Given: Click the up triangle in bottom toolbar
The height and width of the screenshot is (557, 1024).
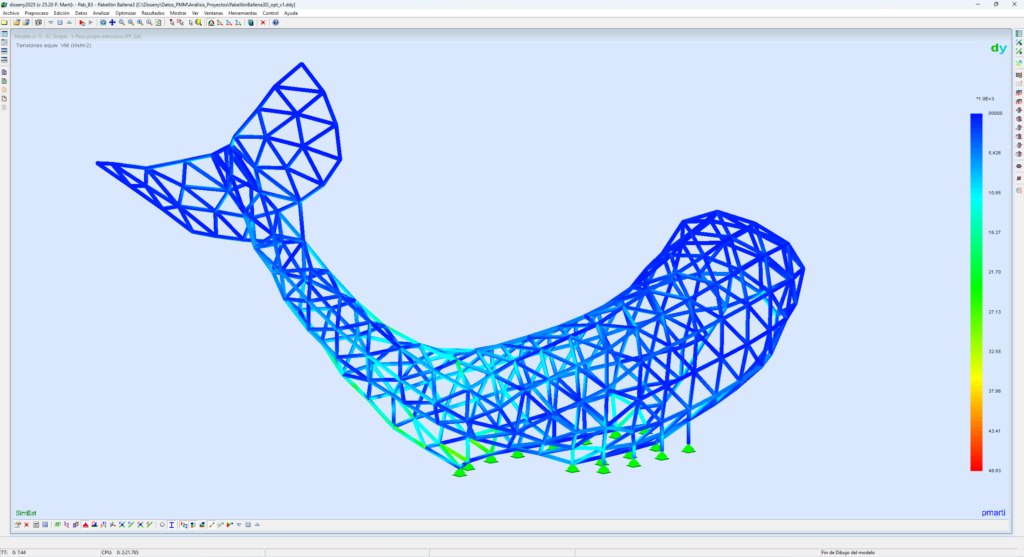Looking at the screenshot, I should point(257,524).
